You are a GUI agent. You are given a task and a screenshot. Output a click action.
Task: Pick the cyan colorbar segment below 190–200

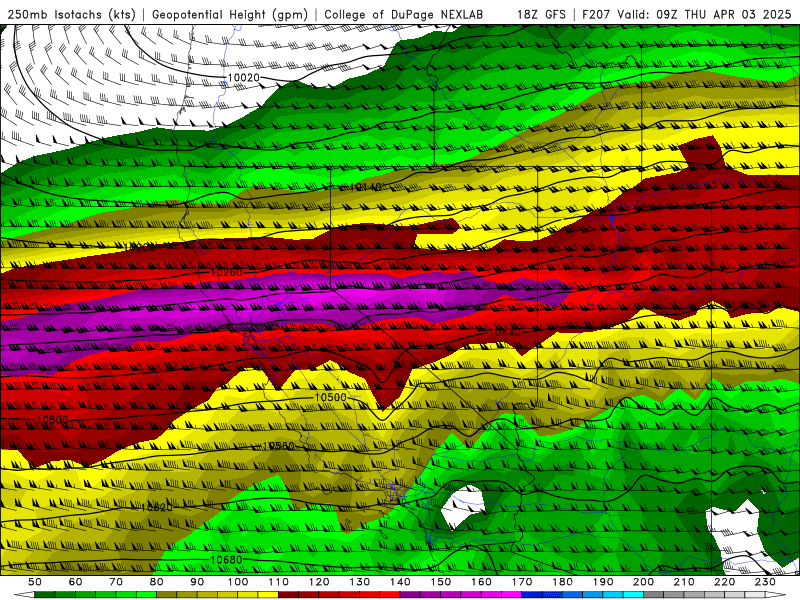pyautogui.click(x=623, y=595)
